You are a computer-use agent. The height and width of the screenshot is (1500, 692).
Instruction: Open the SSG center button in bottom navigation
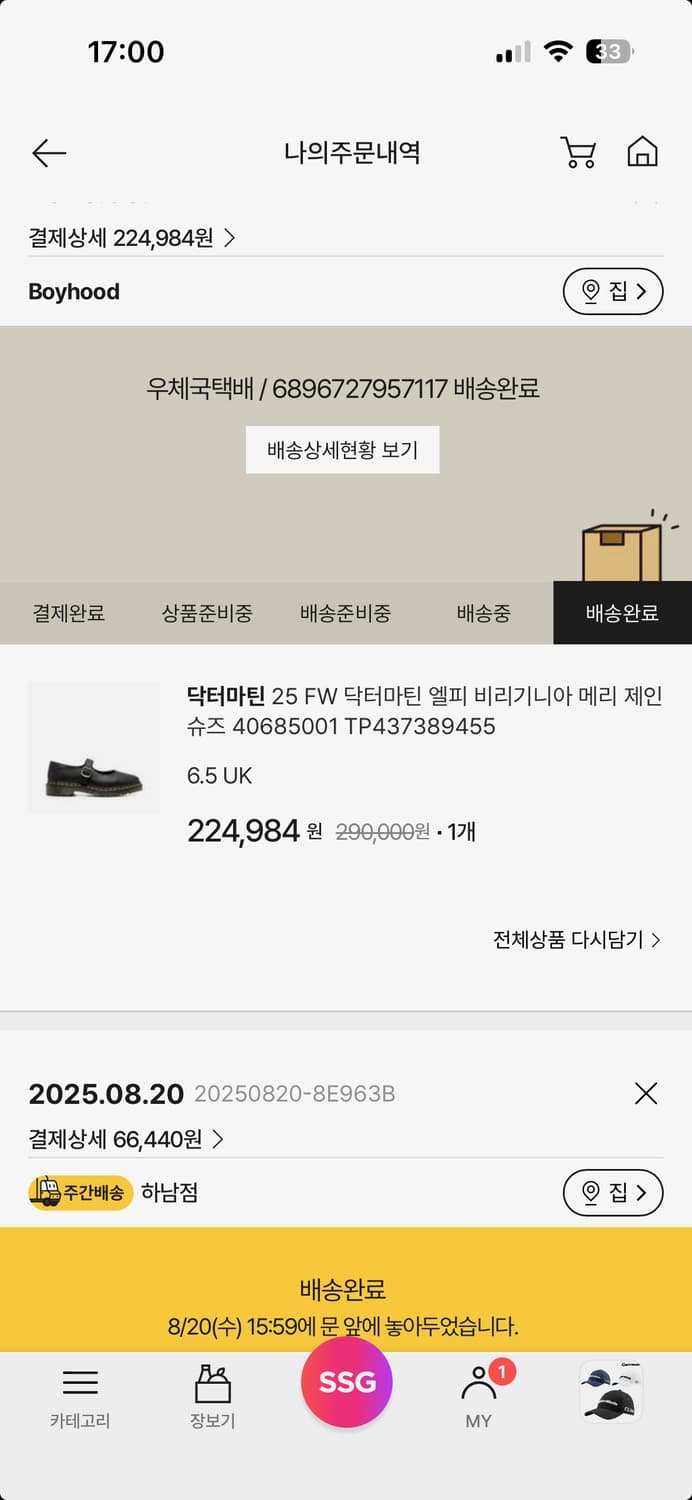[x=346, y=1381]
